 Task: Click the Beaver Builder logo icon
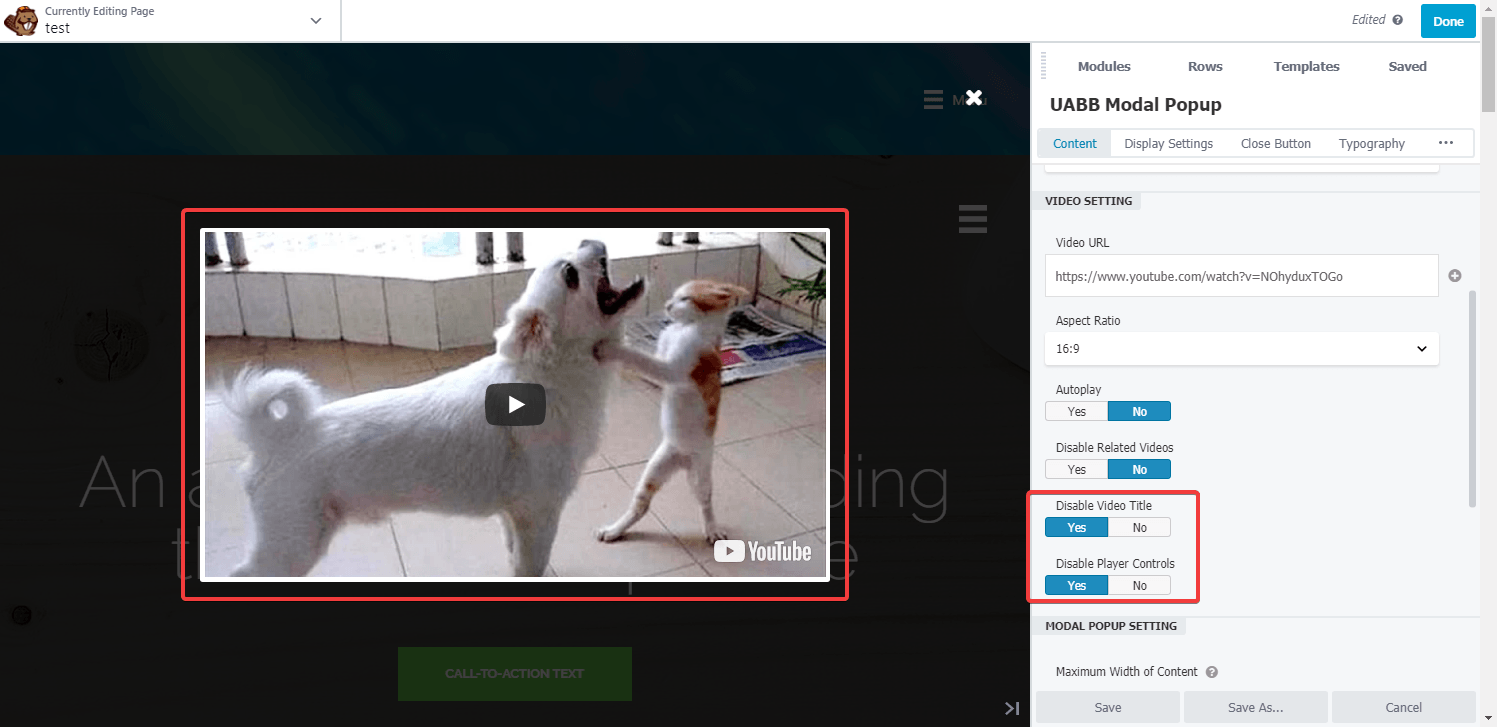21,21
